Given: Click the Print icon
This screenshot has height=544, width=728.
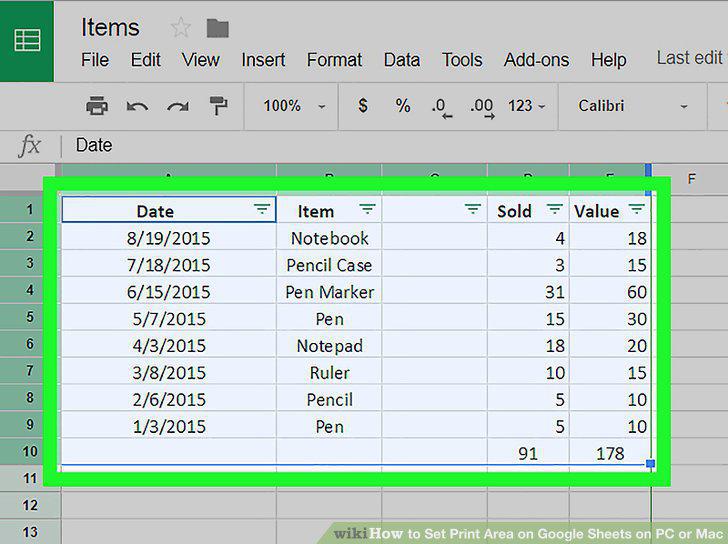Looking at the screenshot, I should point(97,106).
